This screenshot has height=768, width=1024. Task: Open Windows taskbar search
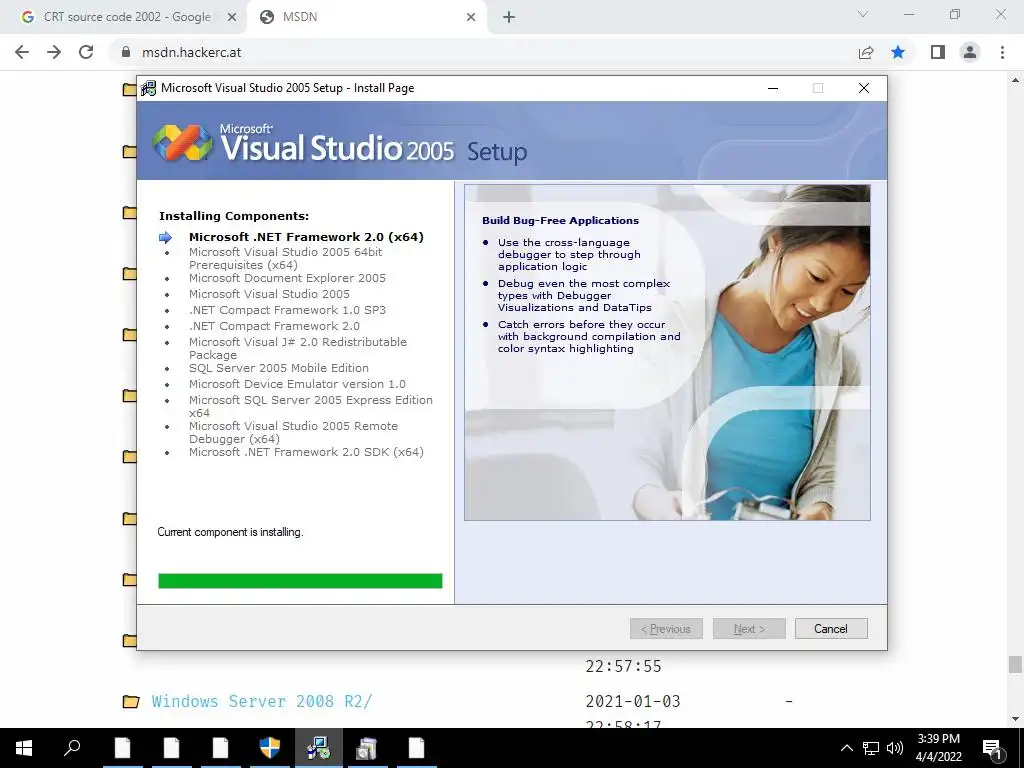pos(72,748)
